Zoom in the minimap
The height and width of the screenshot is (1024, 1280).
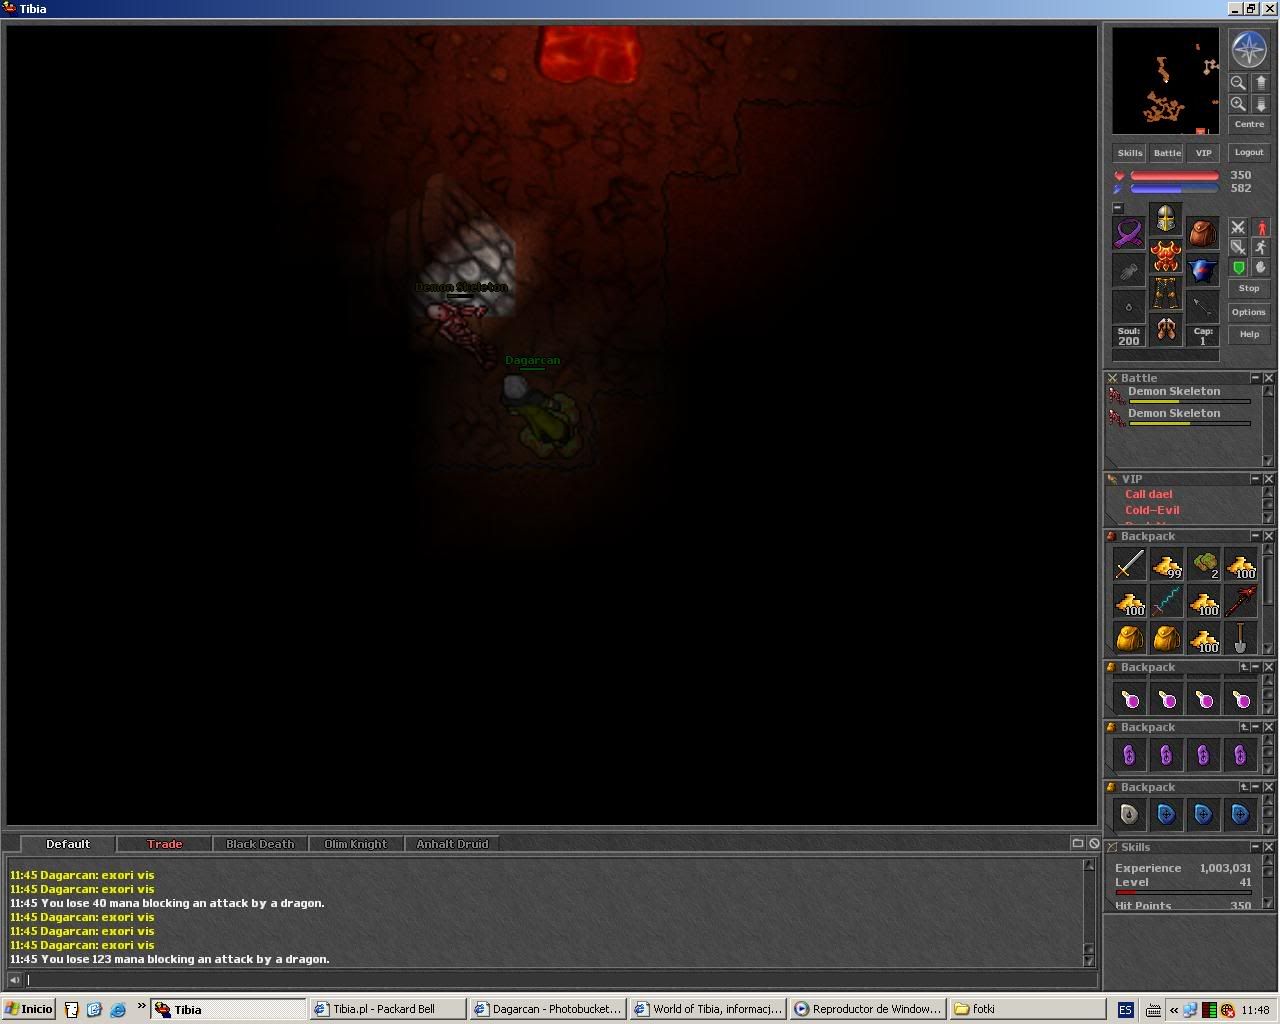[x=1238, y=104]
